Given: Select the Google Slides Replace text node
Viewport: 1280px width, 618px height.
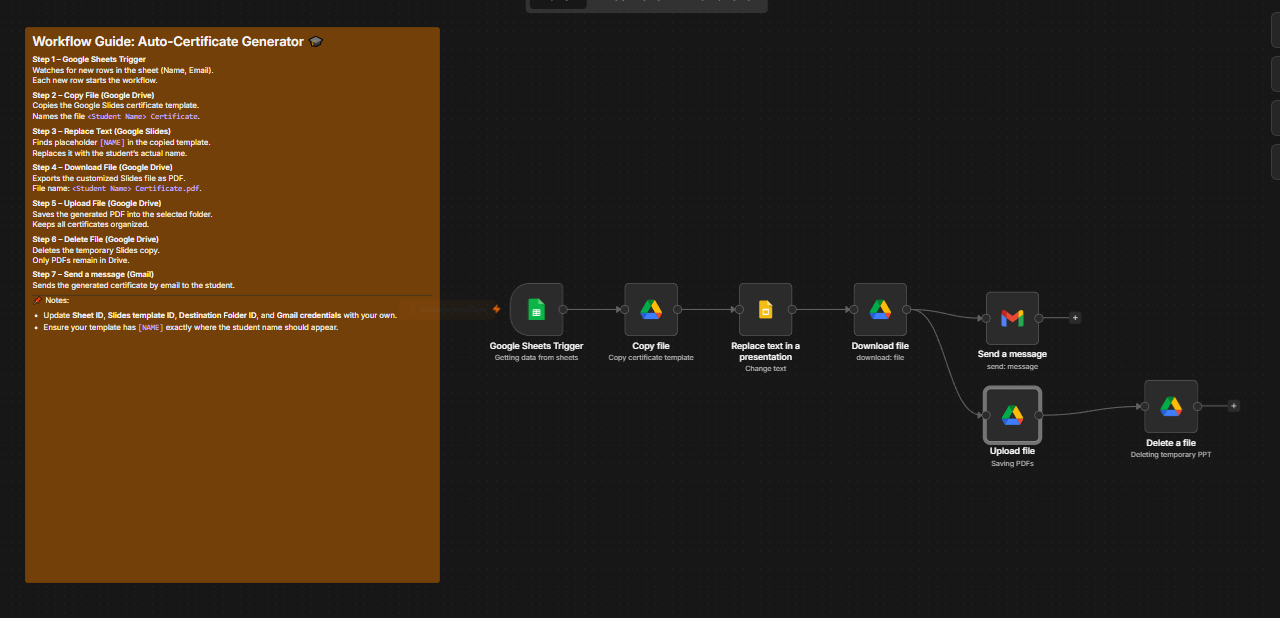Looking at the screenshot, I should tap(766, 310).
